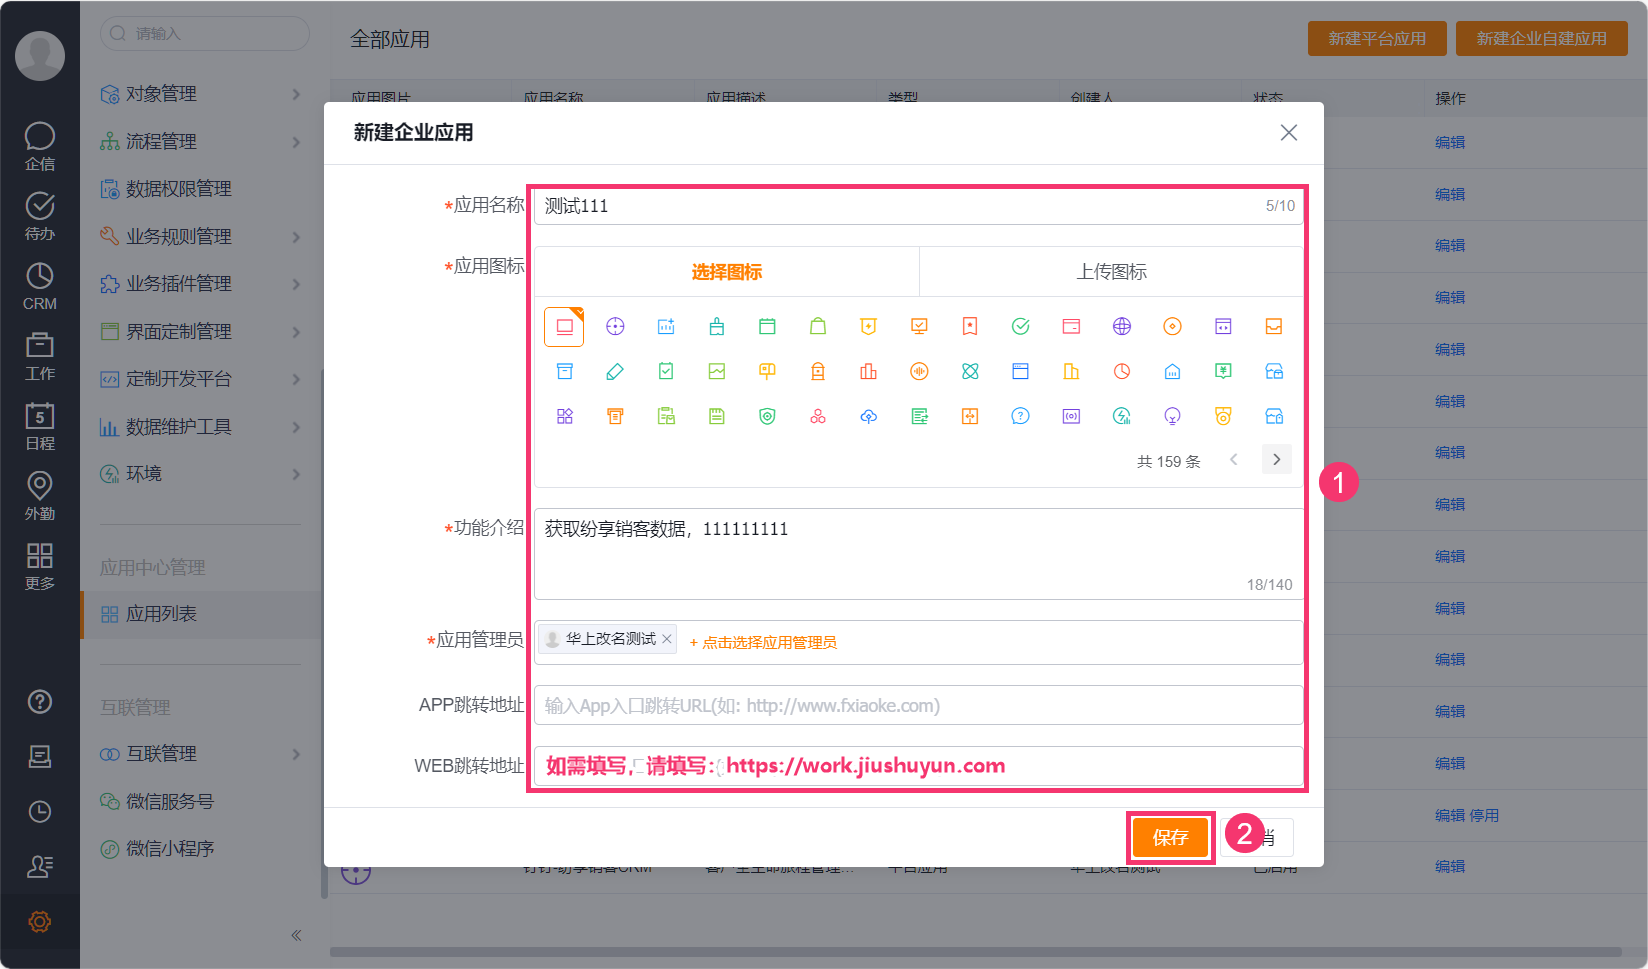Choose the teal pencil icon
This screenshot has width=1648, height=969.
(615, 371)
